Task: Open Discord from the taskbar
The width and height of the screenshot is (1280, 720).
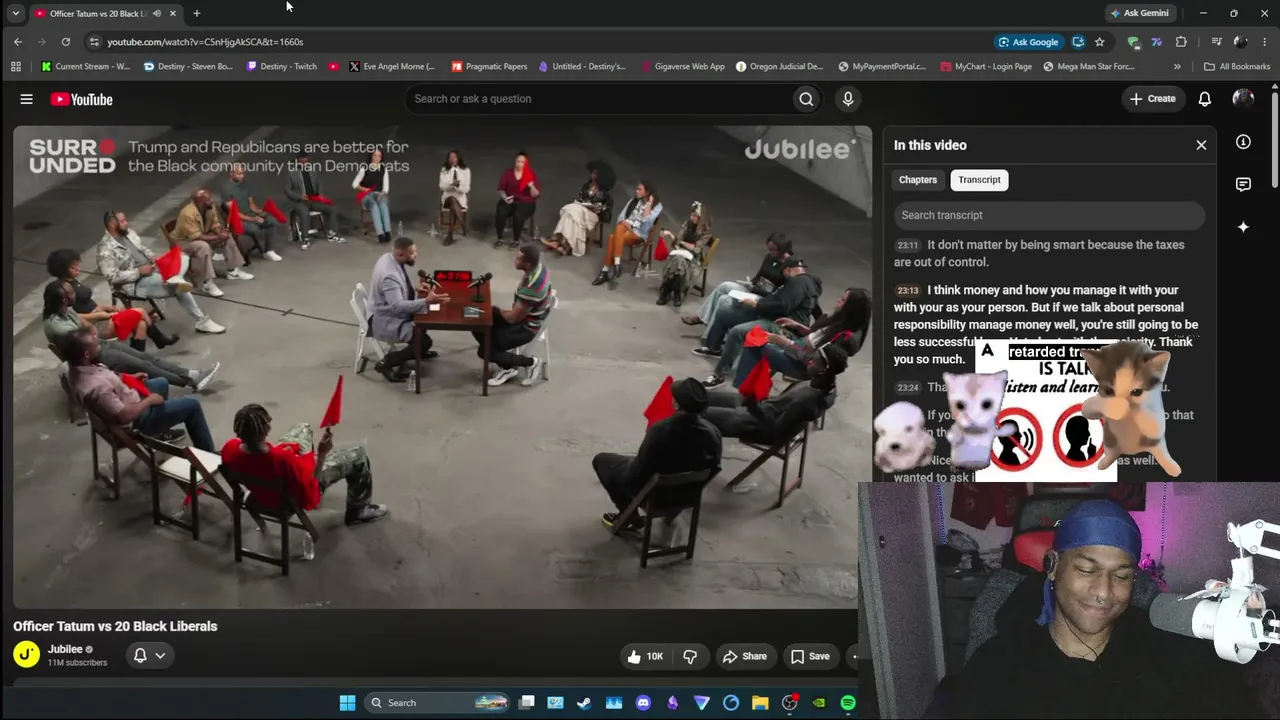Action: 643,703
